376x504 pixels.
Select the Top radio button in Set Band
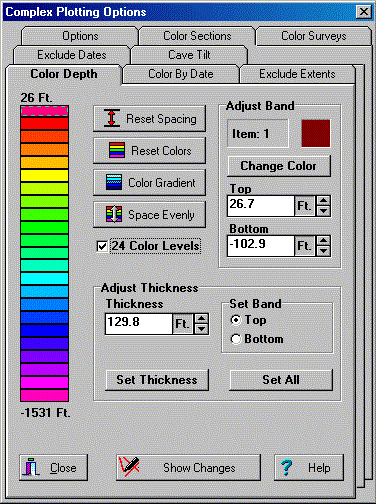point(236,320)
